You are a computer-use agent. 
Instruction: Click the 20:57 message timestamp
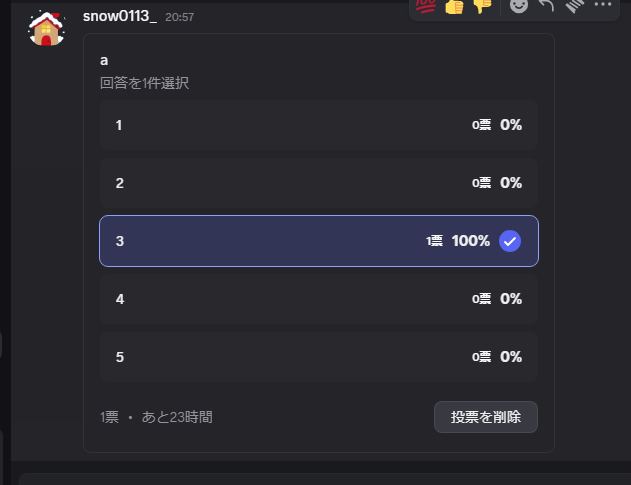click(x=179, y=17)
